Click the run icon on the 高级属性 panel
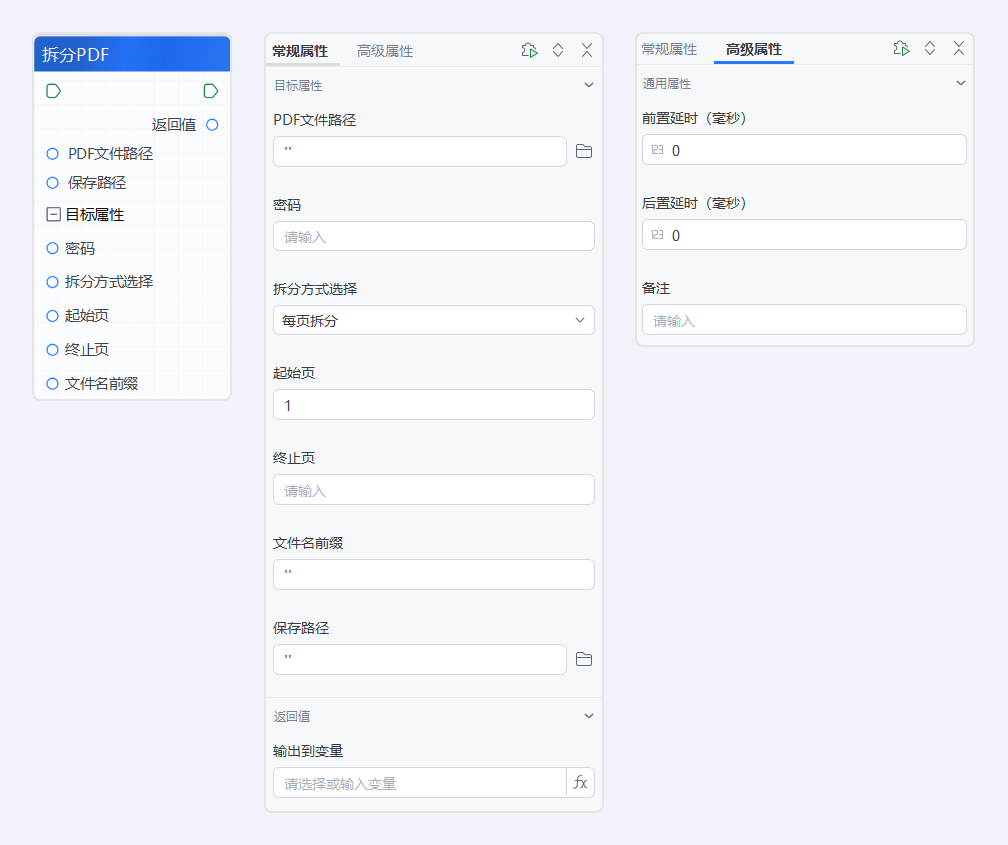Screen dimensions: 1008x845 [901, 47]
